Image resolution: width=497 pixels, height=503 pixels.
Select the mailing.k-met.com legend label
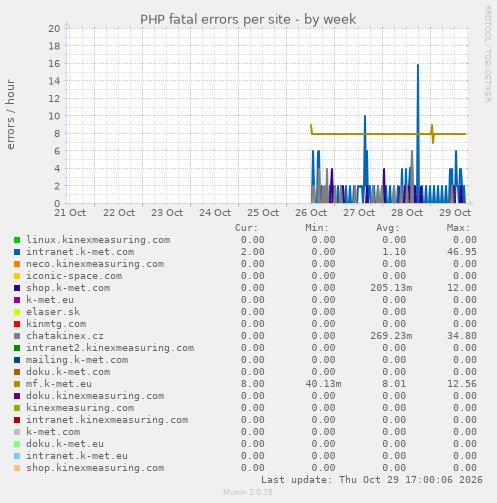77,360
